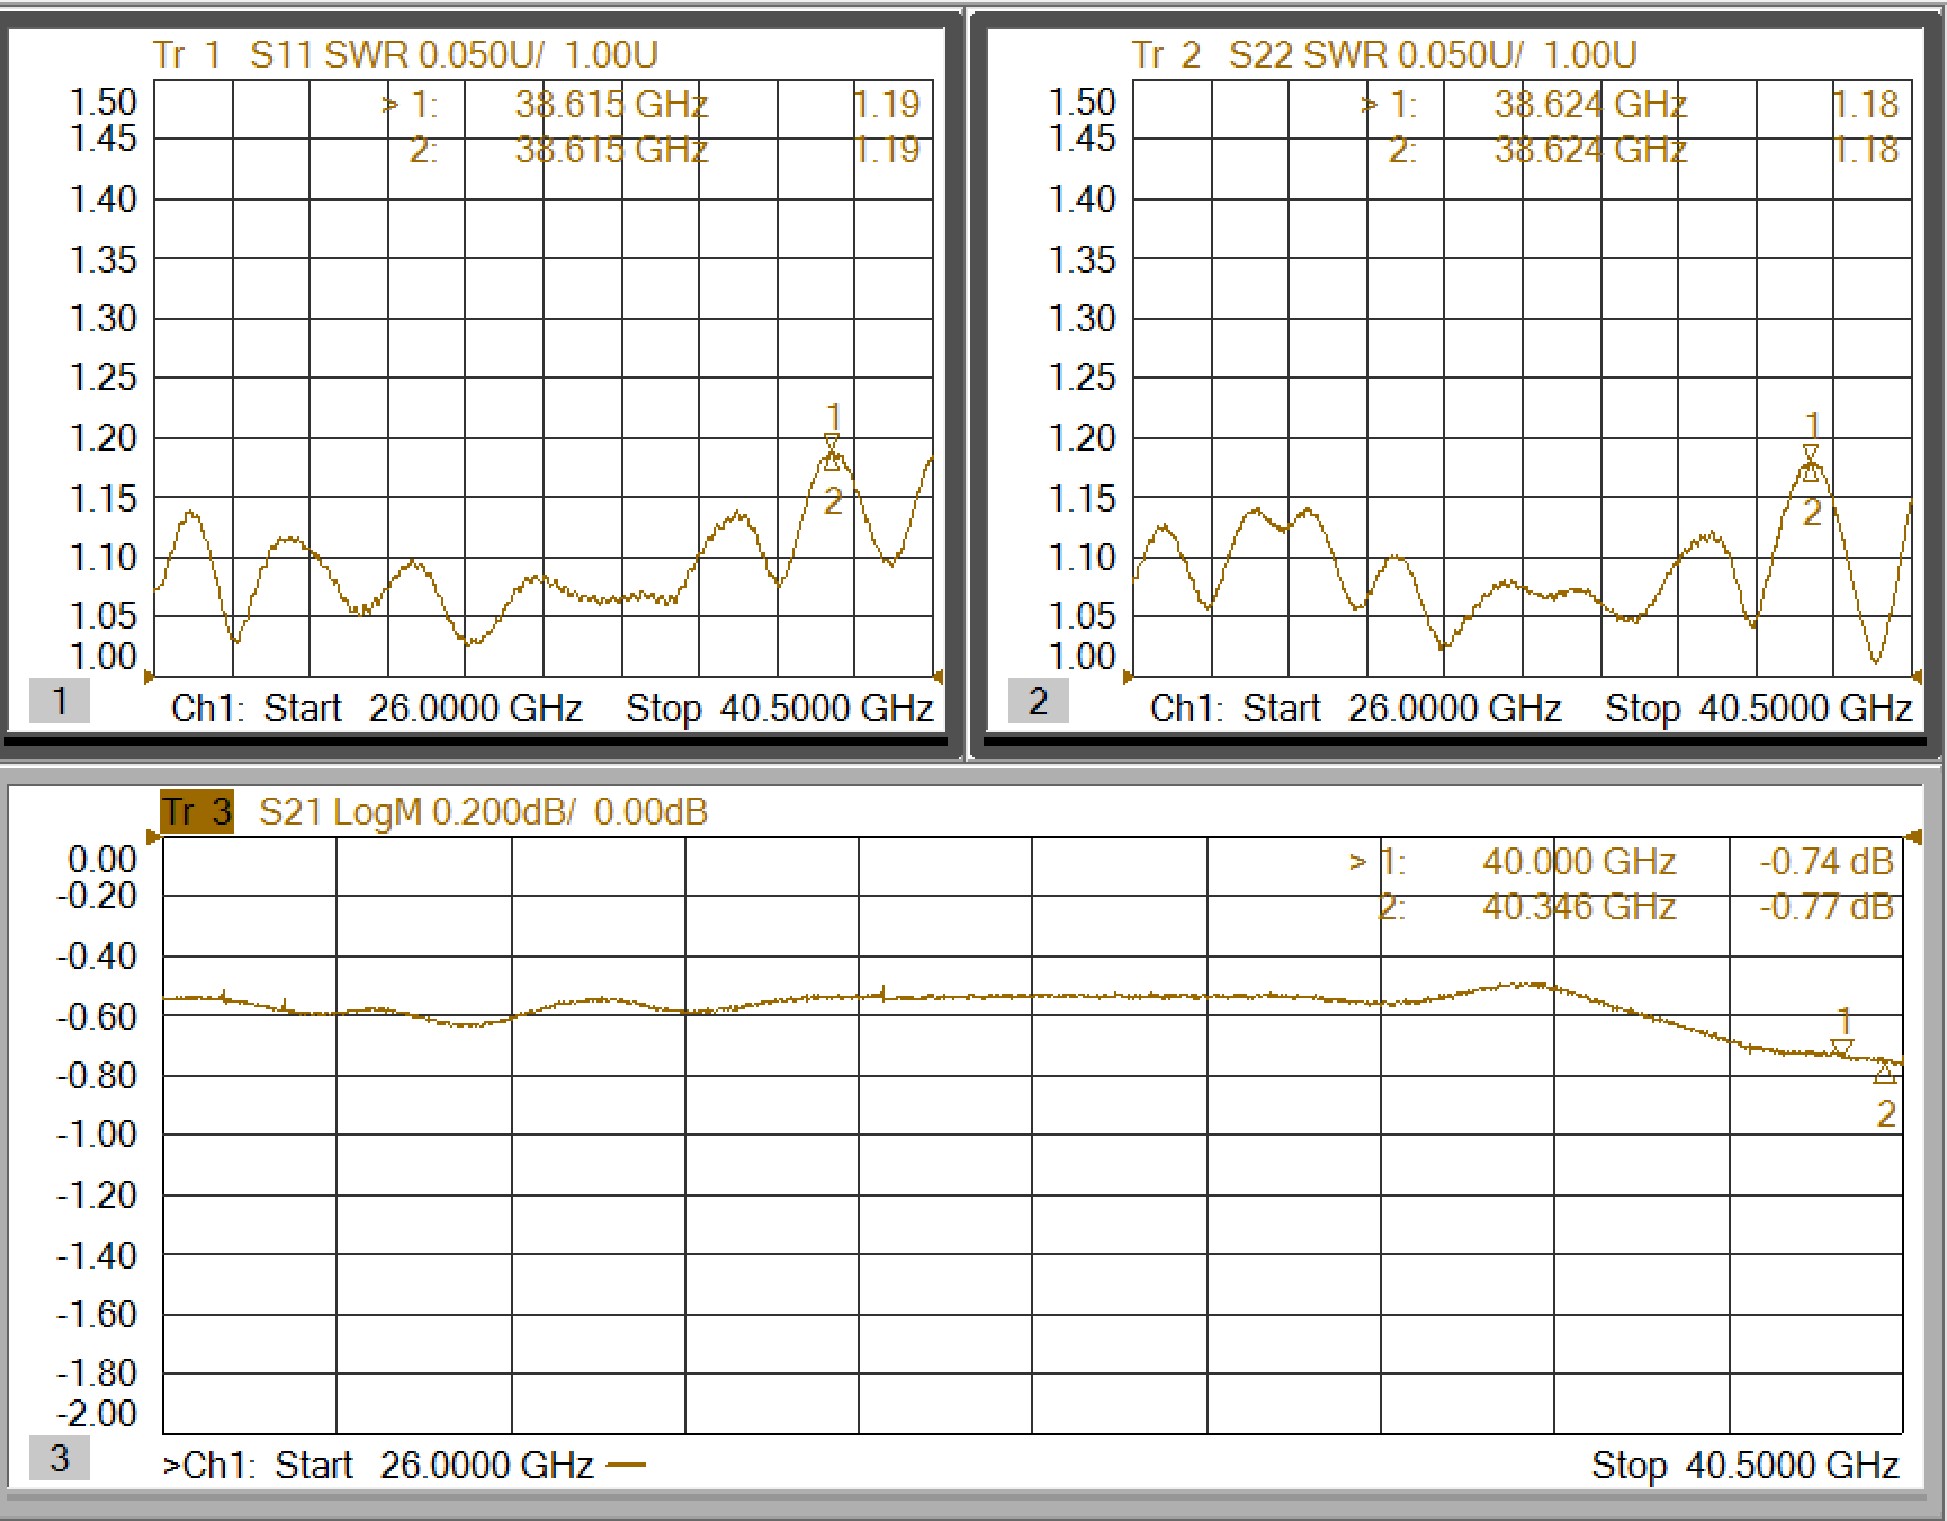
Task: Click marker 2 triangle on S11 trace
Action: pyautogui.click(x=831, y=462)
